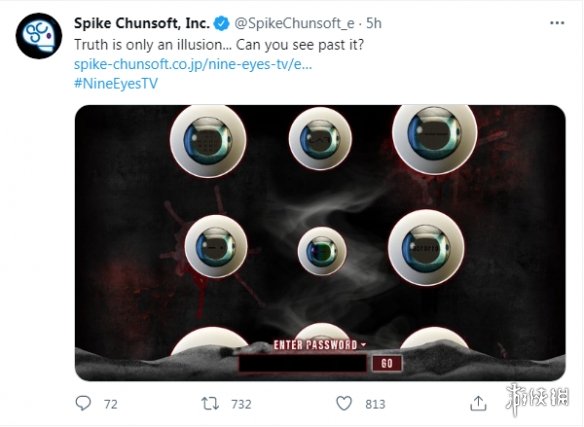584x427 pixels.
Task: Click the password input field
Action: pyautogui.click(x=303, y=363)
